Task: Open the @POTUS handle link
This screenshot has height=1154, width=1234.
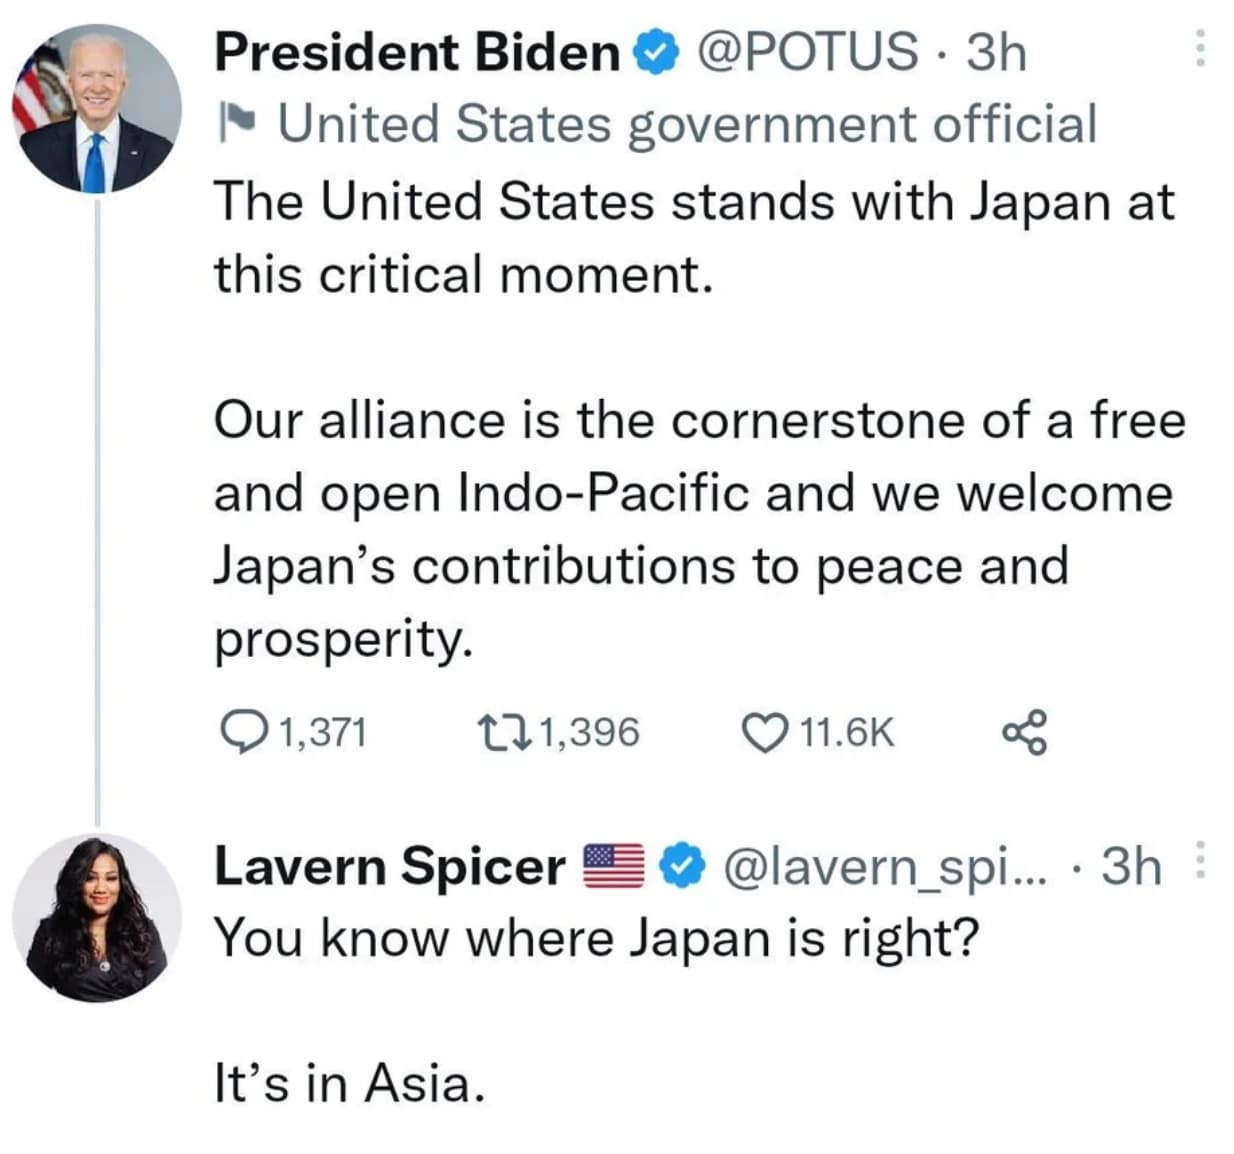Action: tap(807, 52)
